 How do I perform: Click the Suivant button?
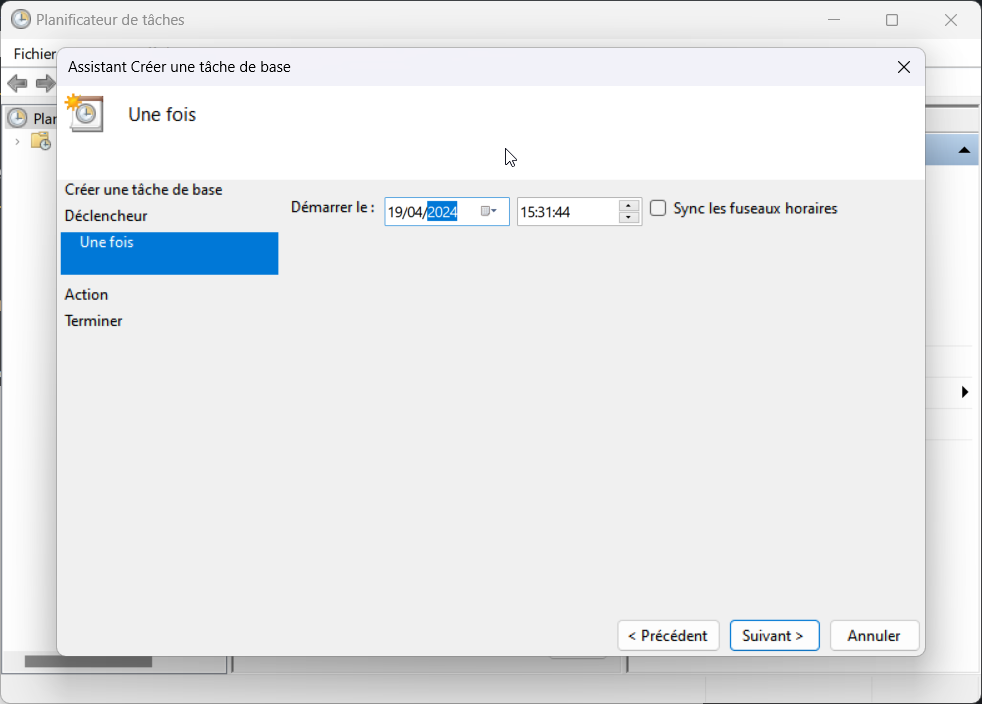click(774, 636)
